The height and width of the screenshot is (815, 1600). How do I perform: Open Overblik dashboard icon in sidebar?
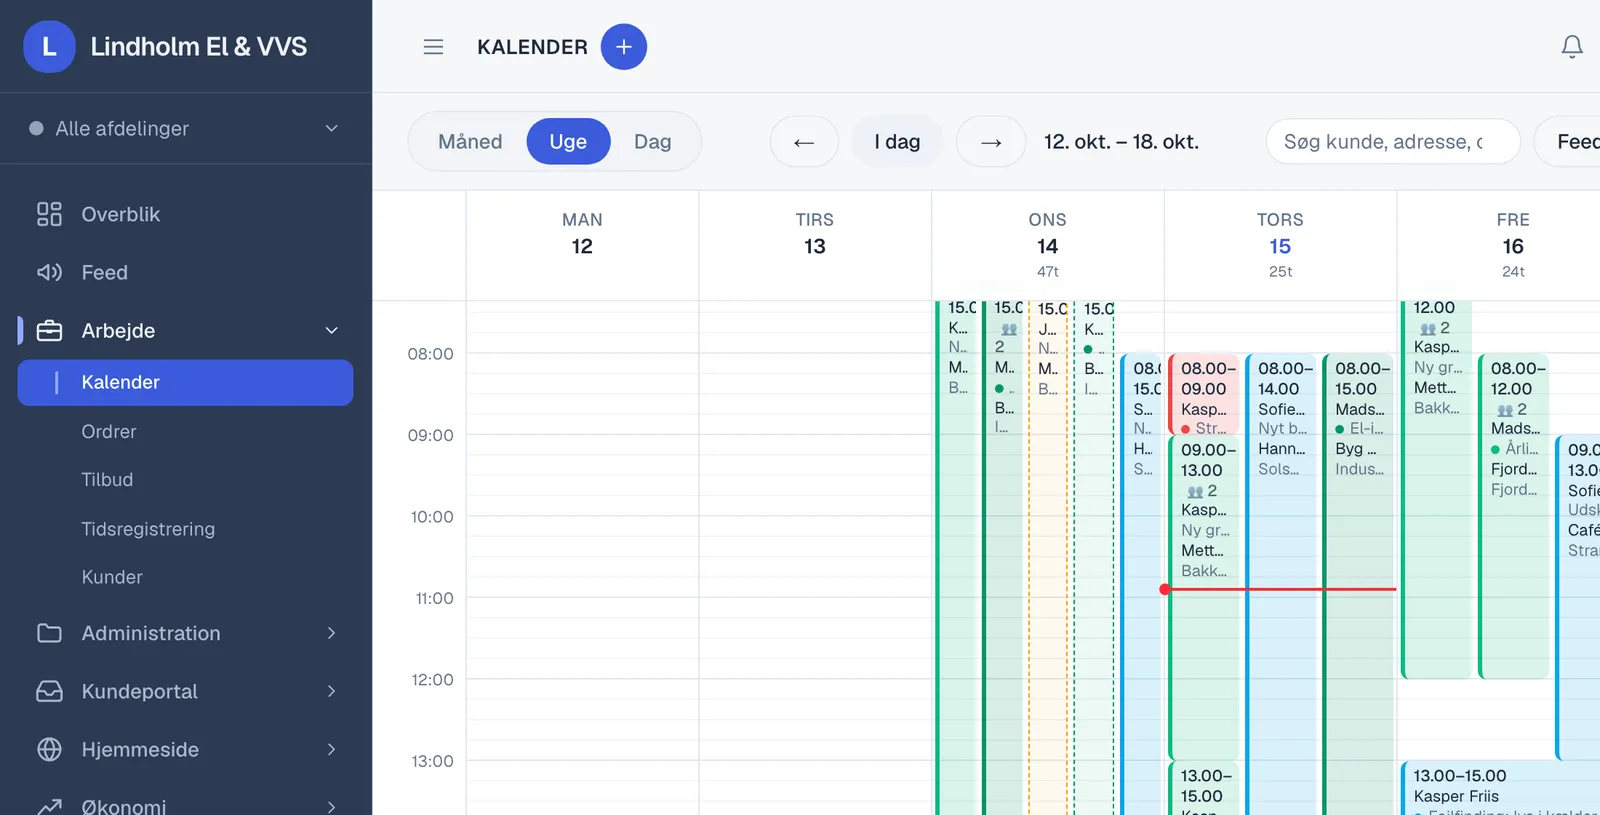point(49,214)
